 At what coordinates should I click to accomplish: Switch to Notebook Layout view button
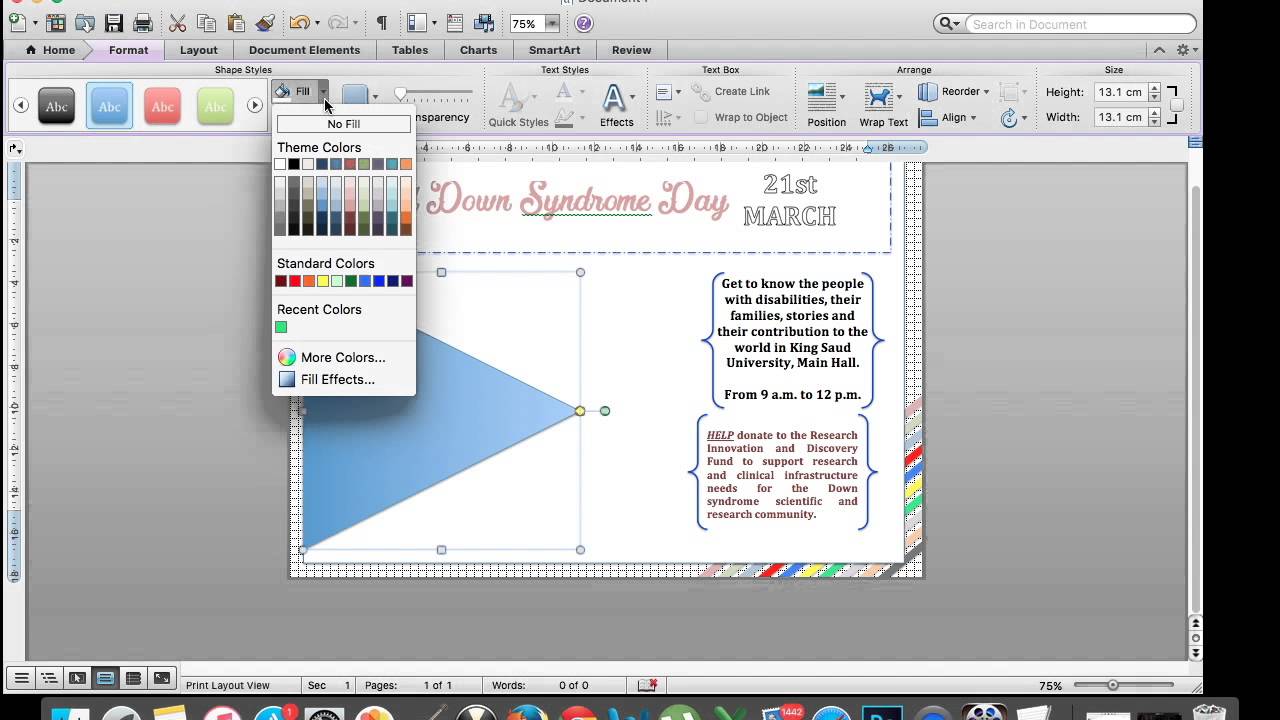pyautogui.click(x=133, y=678)
